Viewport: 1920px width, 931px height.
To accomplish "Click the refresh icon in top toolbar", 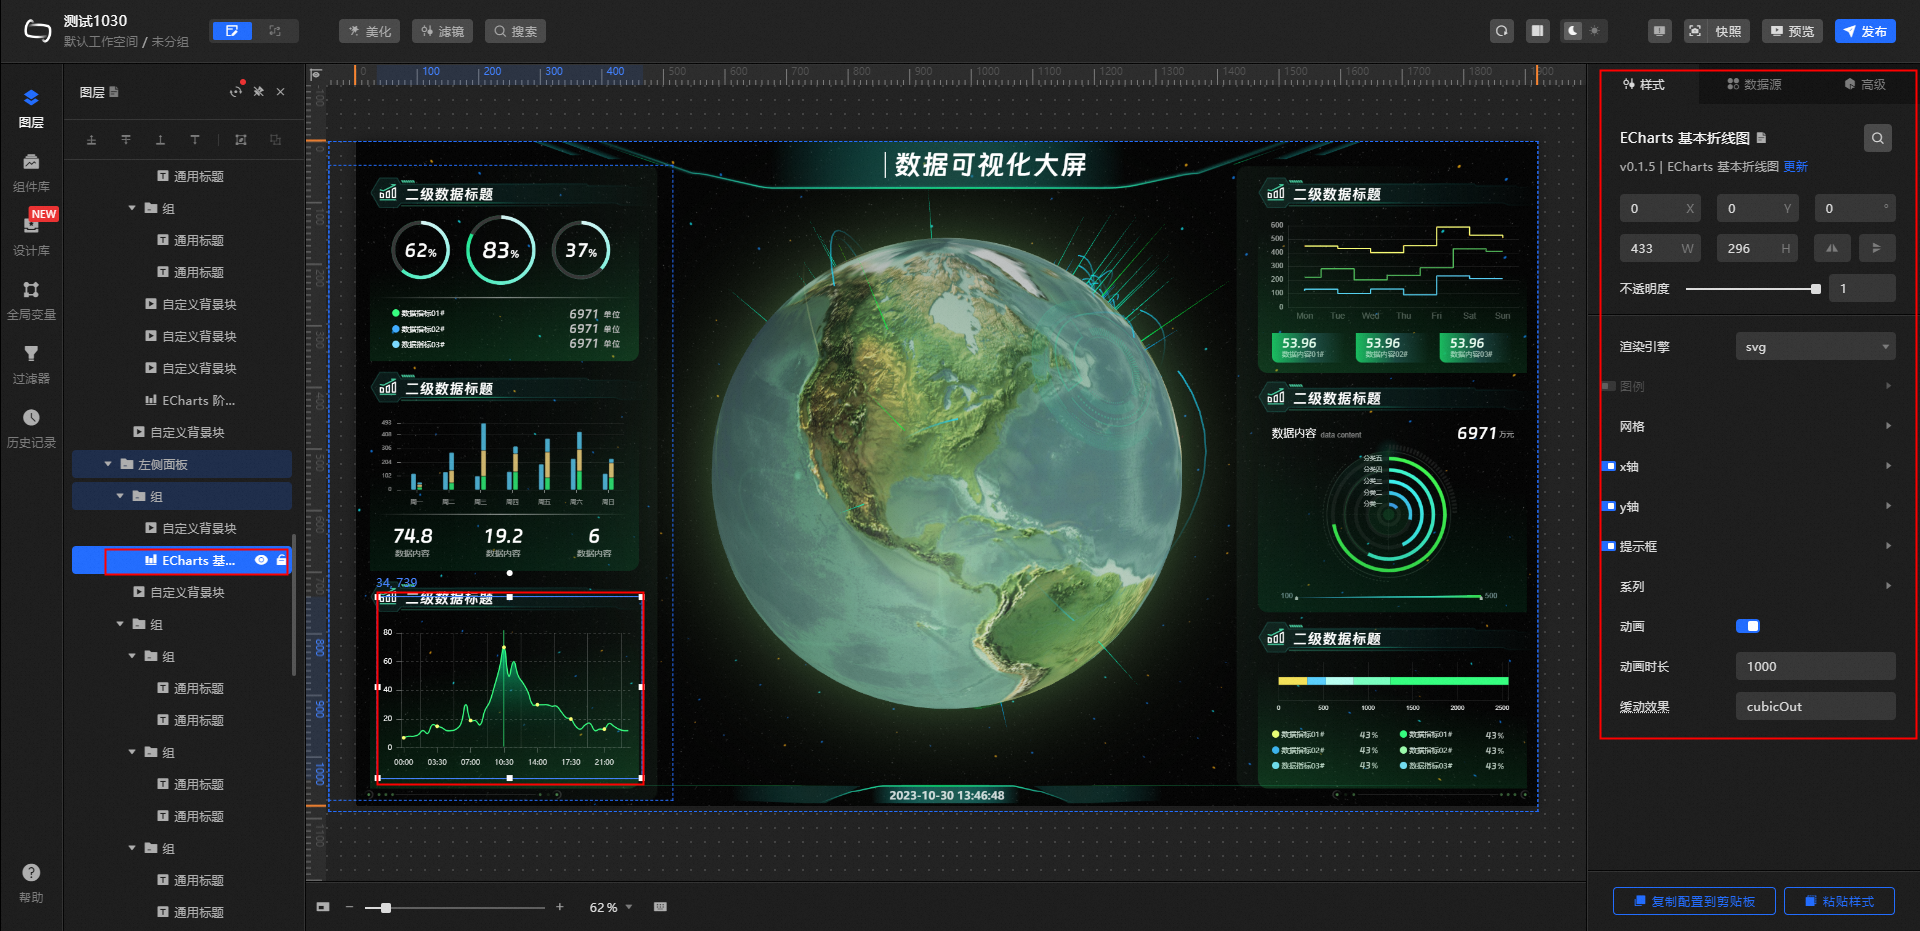I will 1501,31.
